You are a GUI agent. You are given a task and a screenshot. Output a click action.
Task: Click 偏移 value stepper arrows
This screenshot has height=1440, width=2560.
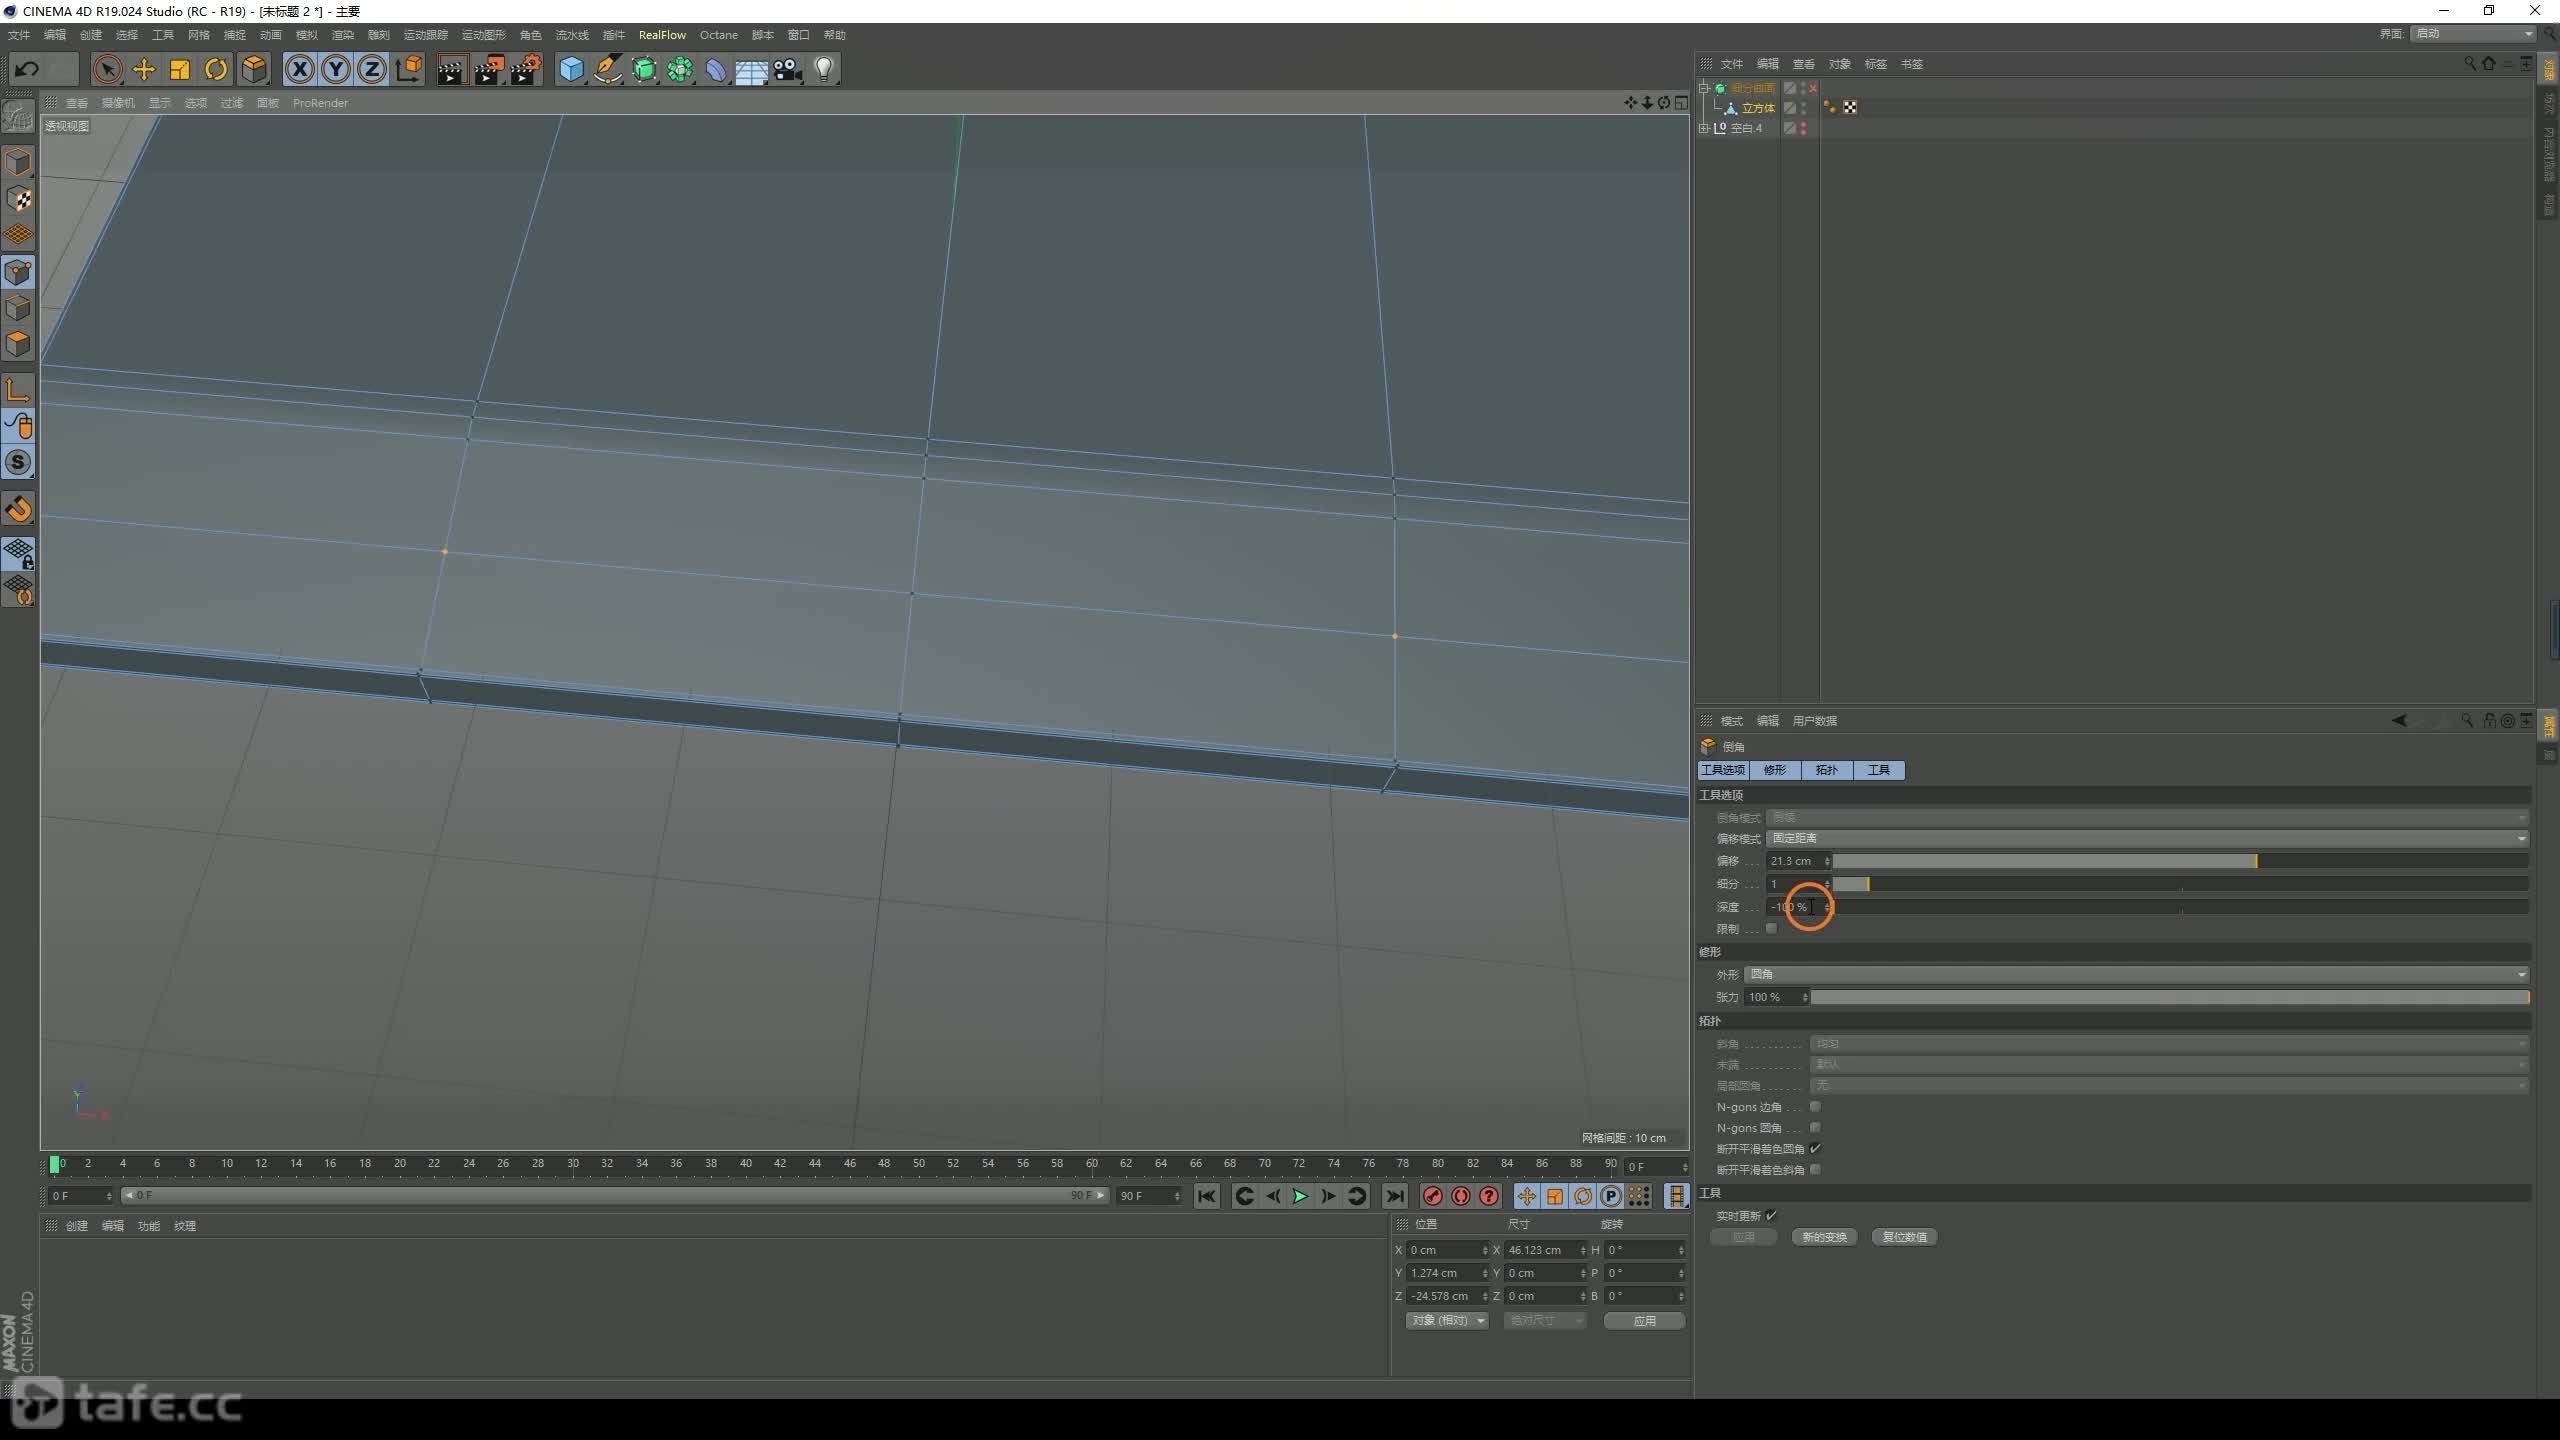(1826, 861)
